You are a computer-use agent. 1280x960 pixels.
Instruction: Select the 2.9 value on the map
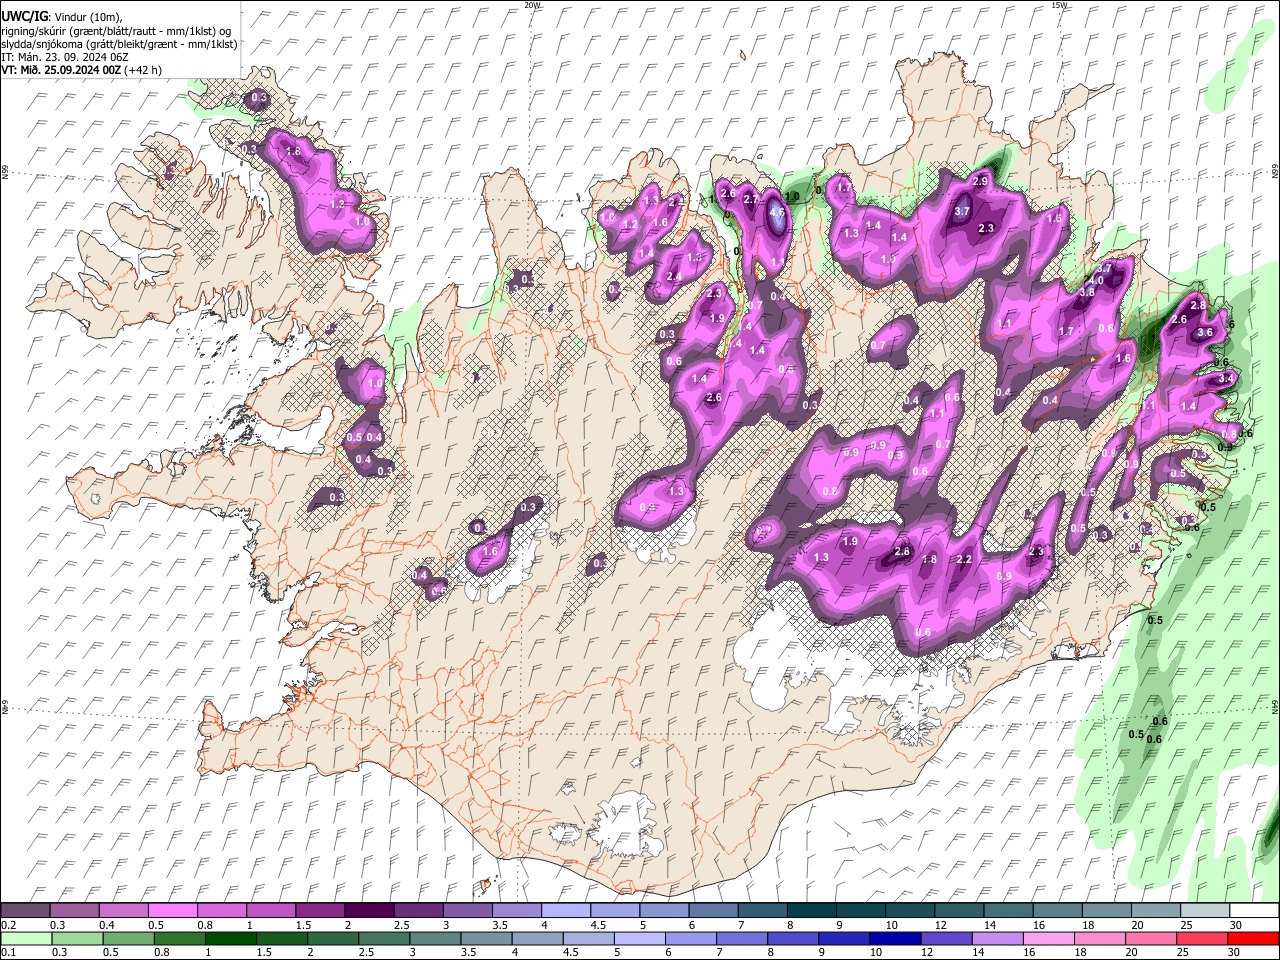pyautogui.click(x=980, y=181)
